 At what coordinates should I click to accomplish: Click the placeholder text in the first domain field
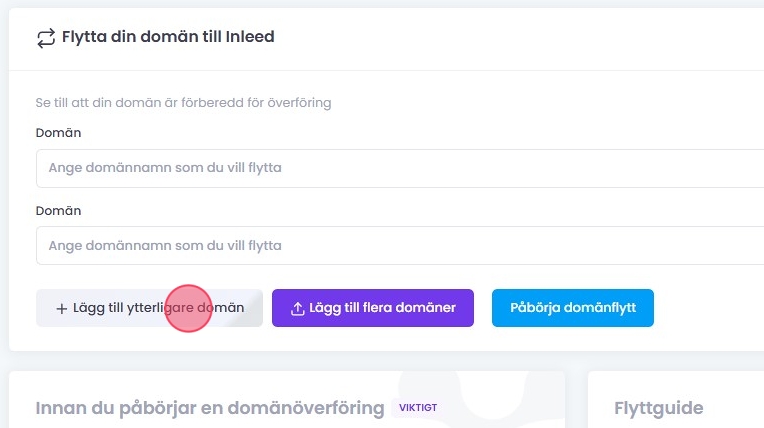(x=165, y=168)
